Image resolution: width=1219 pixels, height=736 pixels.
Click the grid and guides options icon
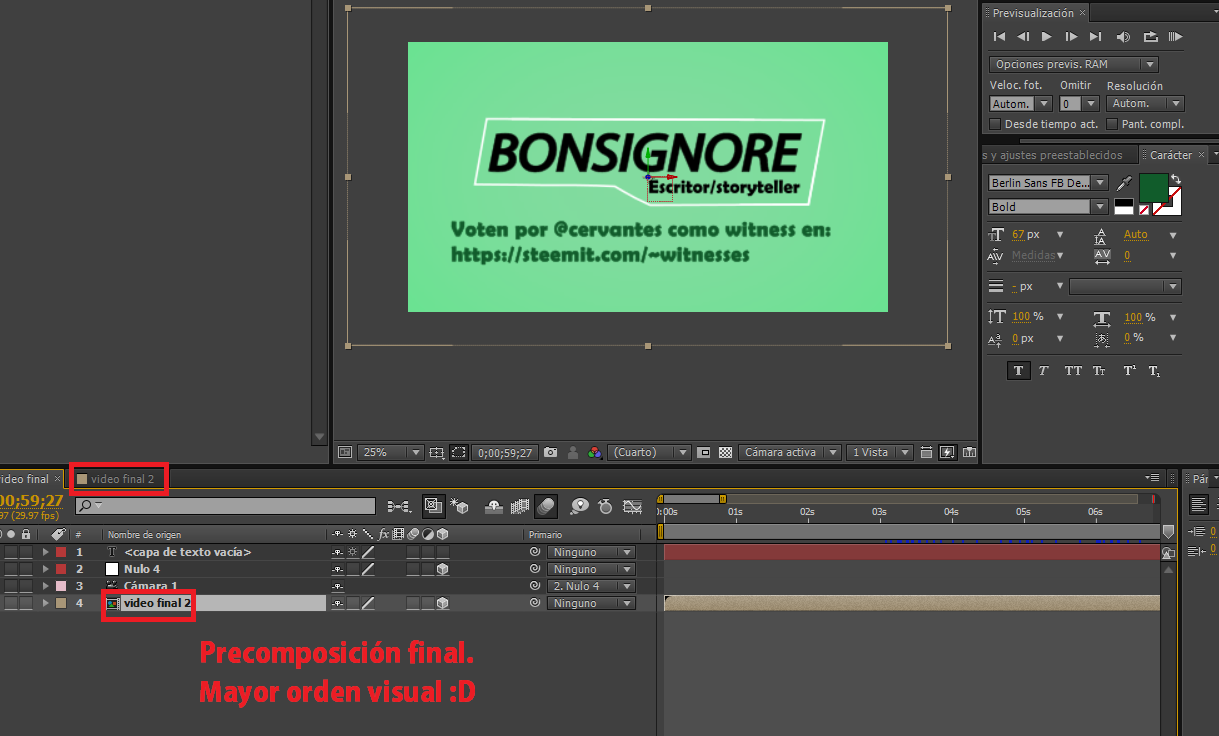pos(436,452)
